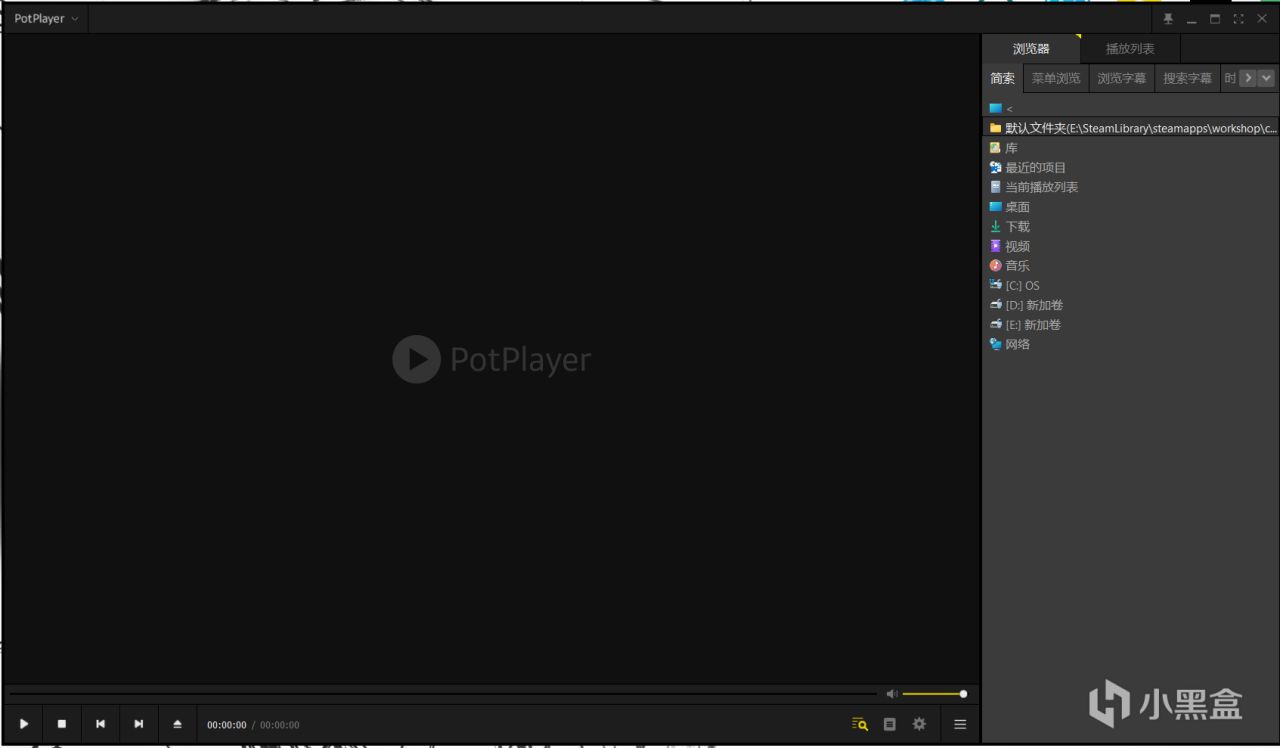
Task: Click the 00:00:00 elapsed time display
Action: [226, 725]
